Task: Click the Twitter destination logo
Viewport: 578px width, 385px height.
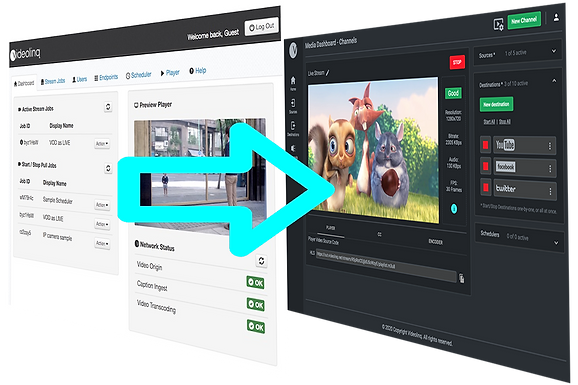Action: pos(505,188)
